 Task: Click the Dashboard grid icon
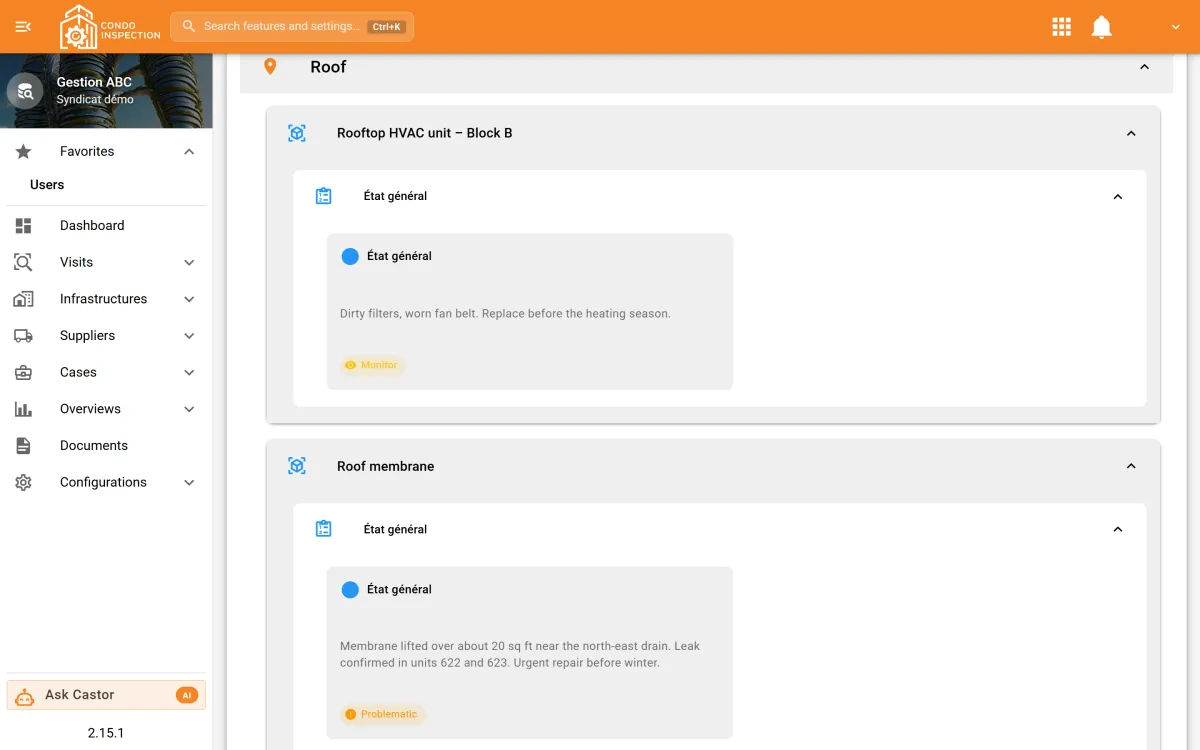[x=23, y=225]
